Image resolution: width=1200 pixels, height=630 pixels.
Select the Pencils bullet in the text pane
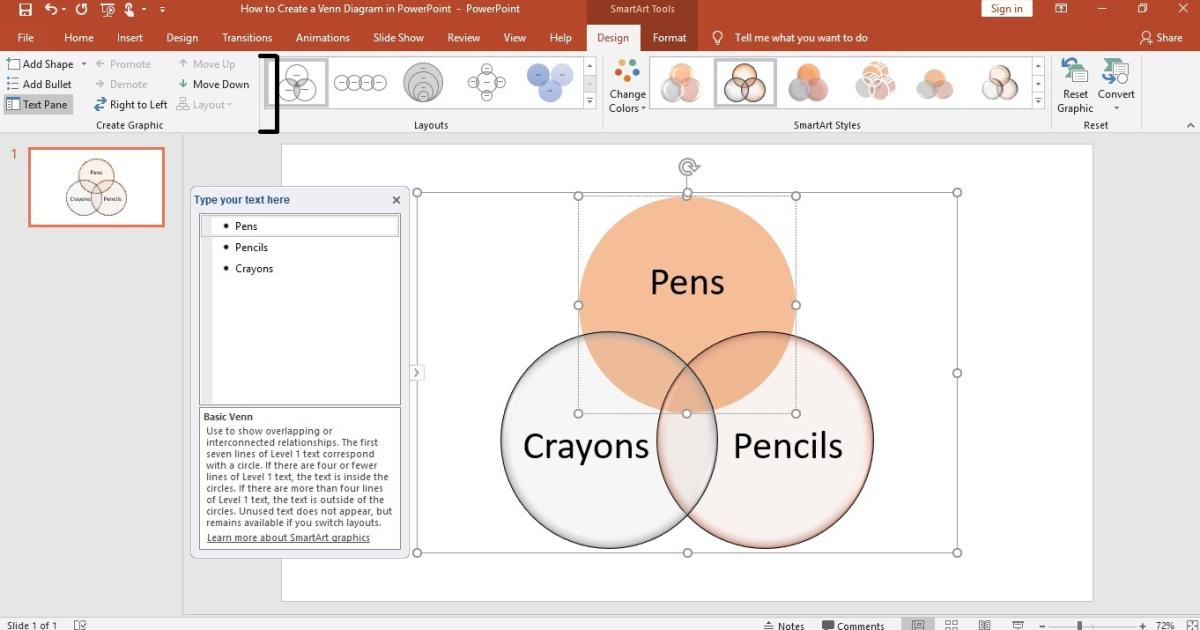252,247
